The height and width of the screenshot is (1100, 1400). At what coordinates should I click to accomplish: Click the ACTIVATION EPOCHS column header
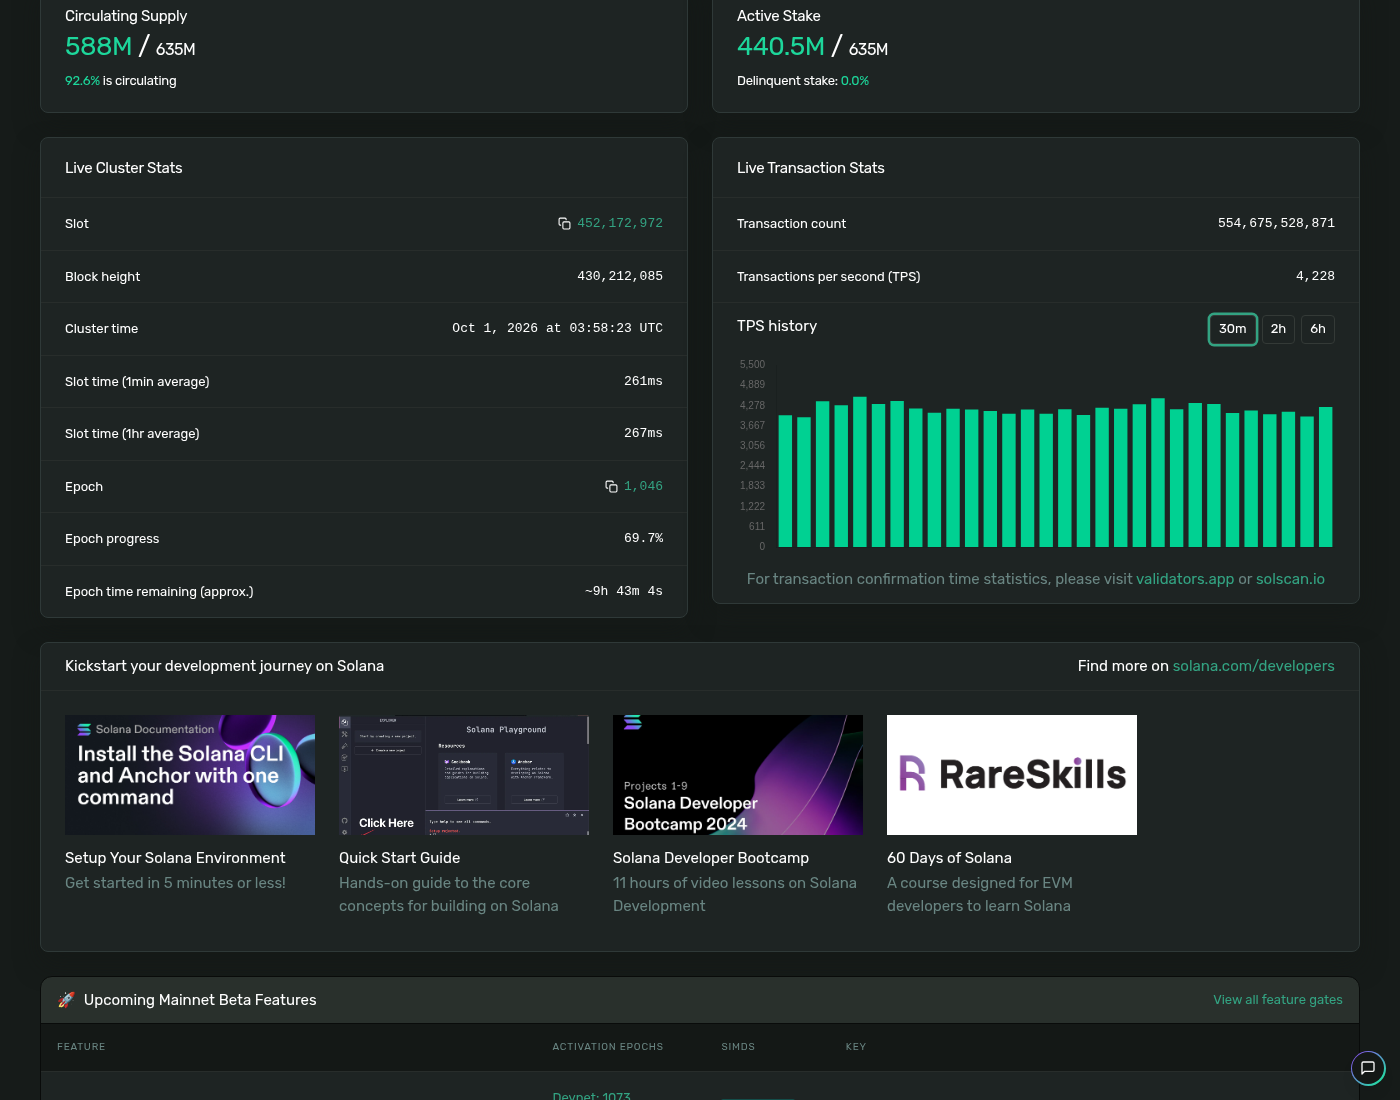pyautogui.click(x=608, y=1047)
